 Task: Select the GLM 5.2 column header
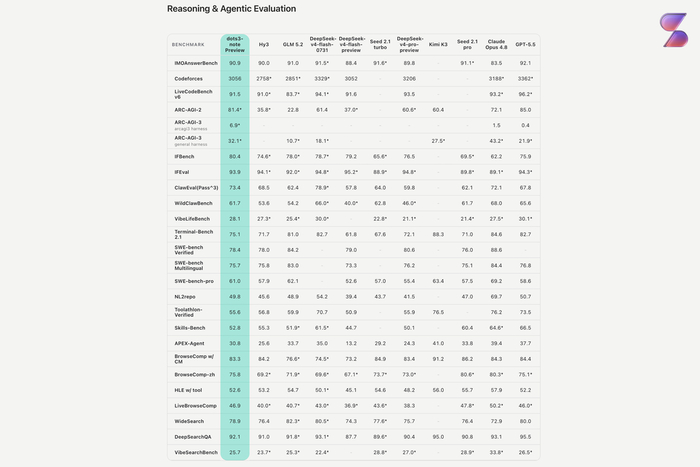click(293, 45)
